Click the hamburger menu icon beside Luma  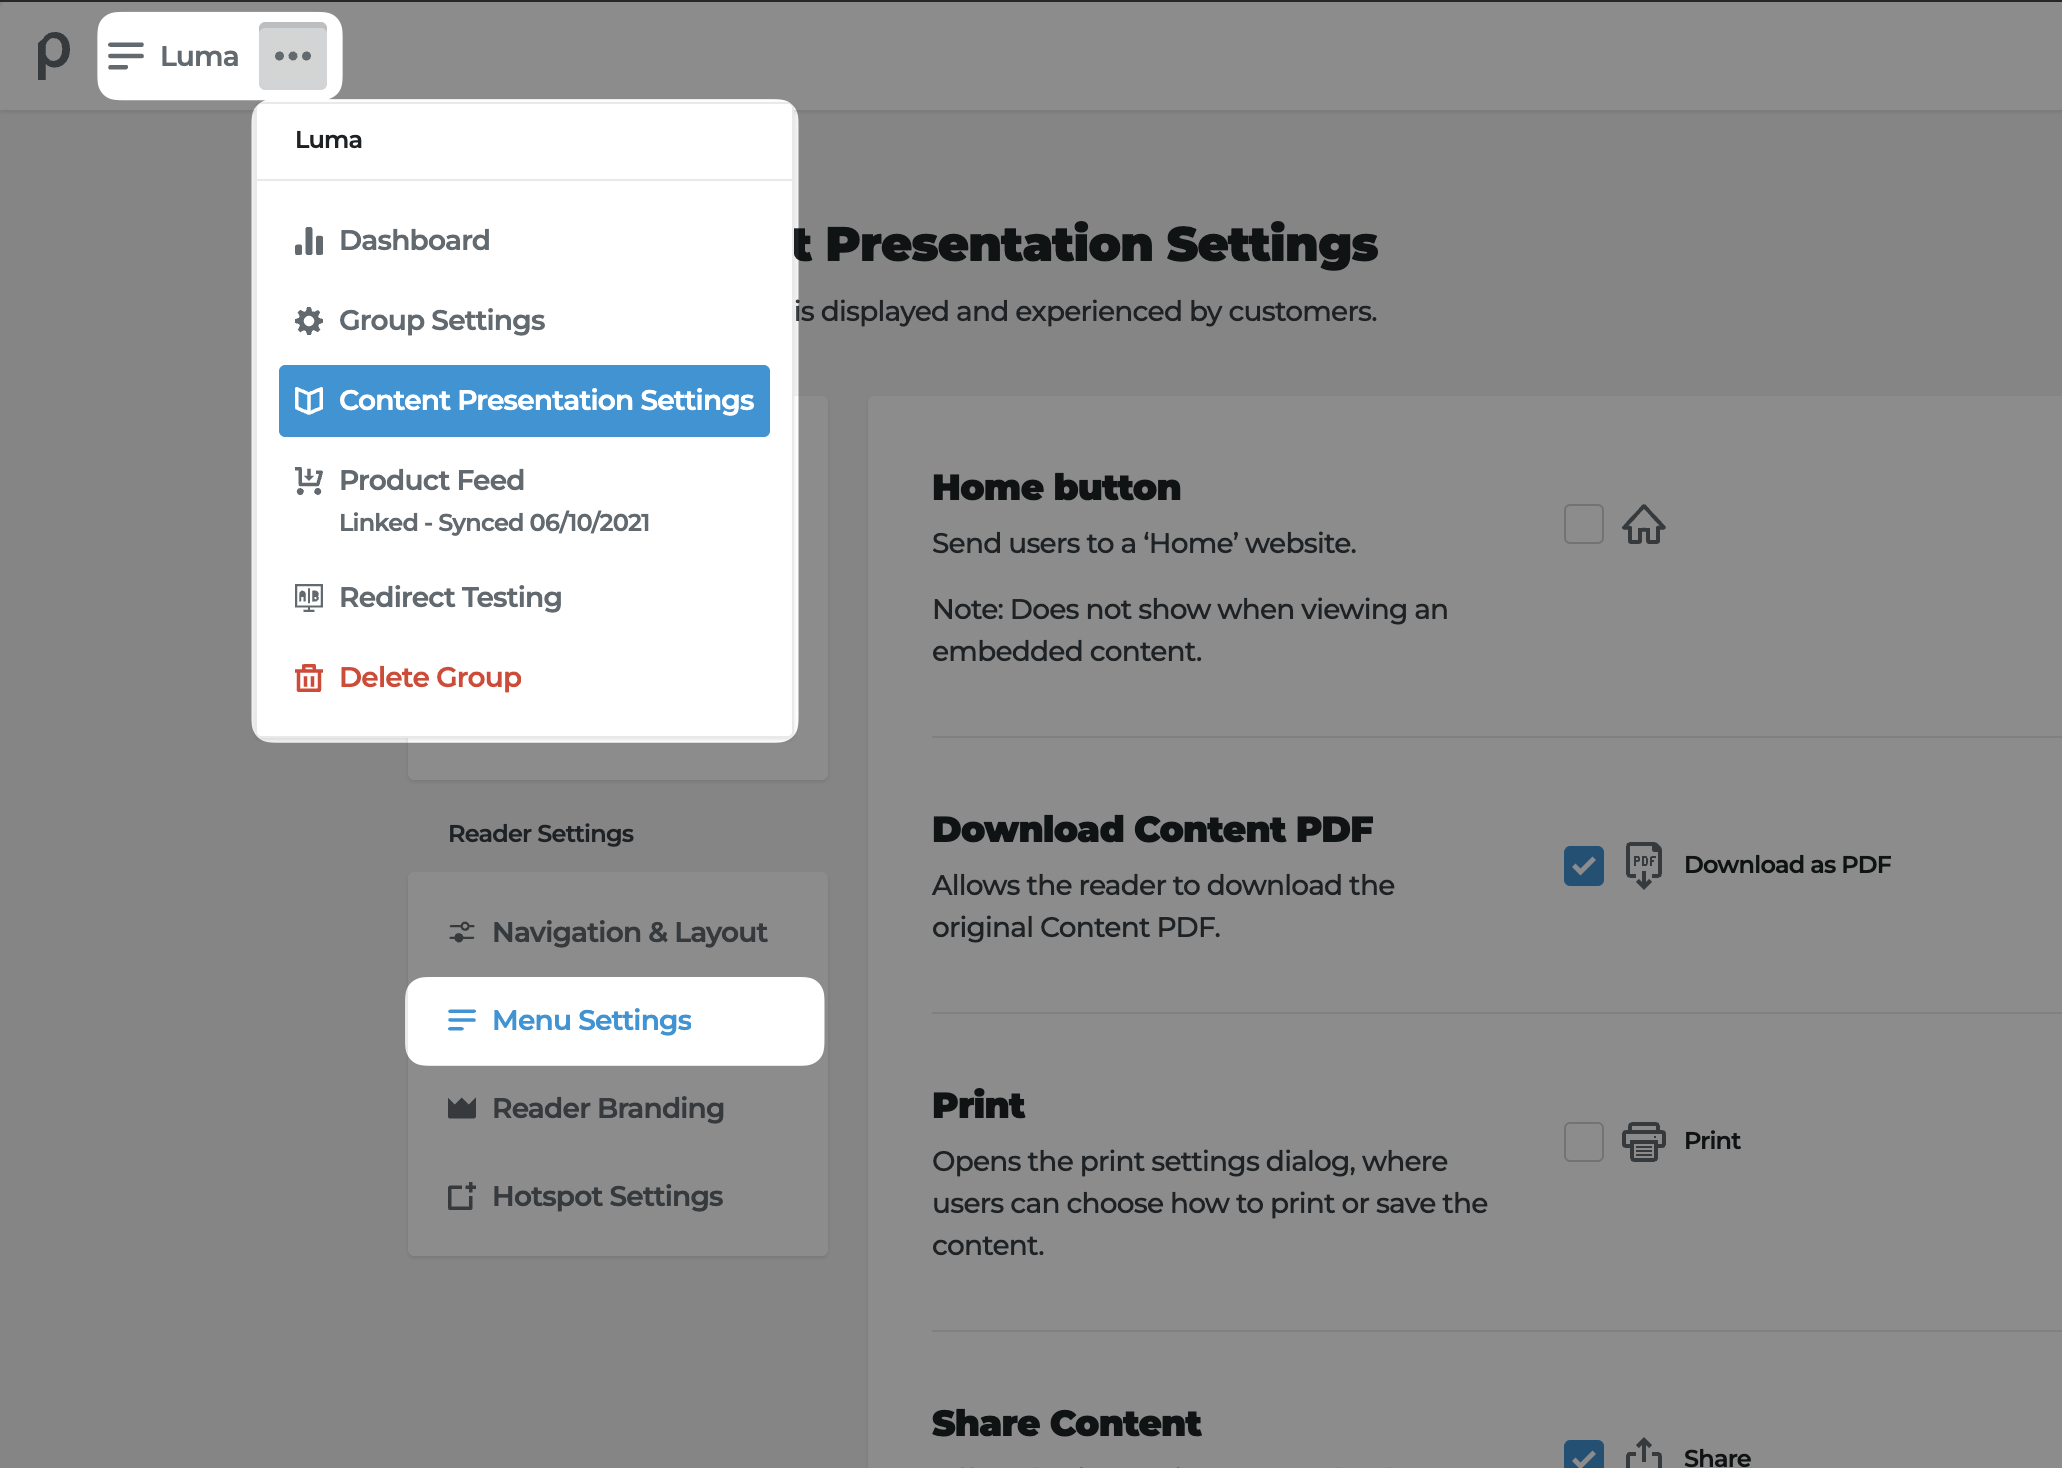pyautogui.click(x=126, y=56)
